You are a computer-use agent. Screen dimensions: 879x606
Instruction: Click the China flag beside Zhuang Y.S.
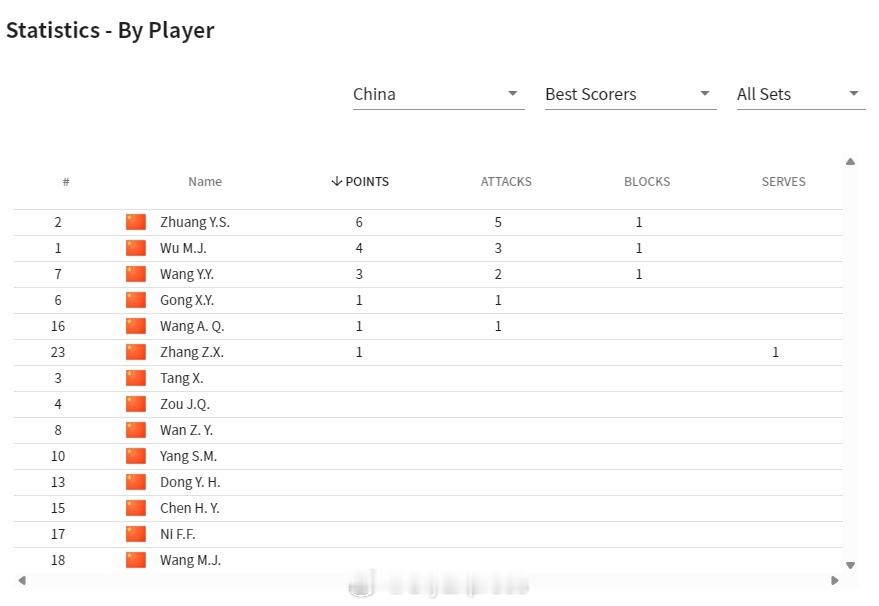click(136, 222)
